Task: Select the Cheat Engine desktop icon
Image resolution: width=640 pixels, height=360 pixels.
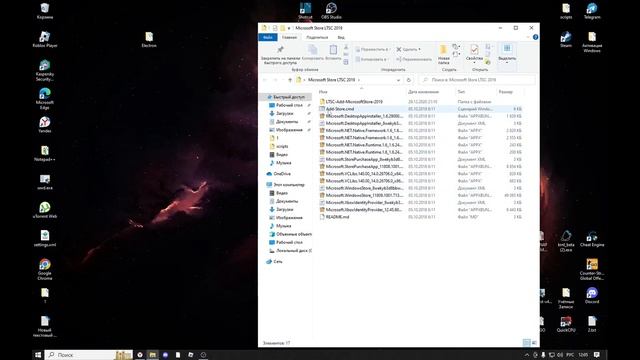Action: tap(592, 239)
